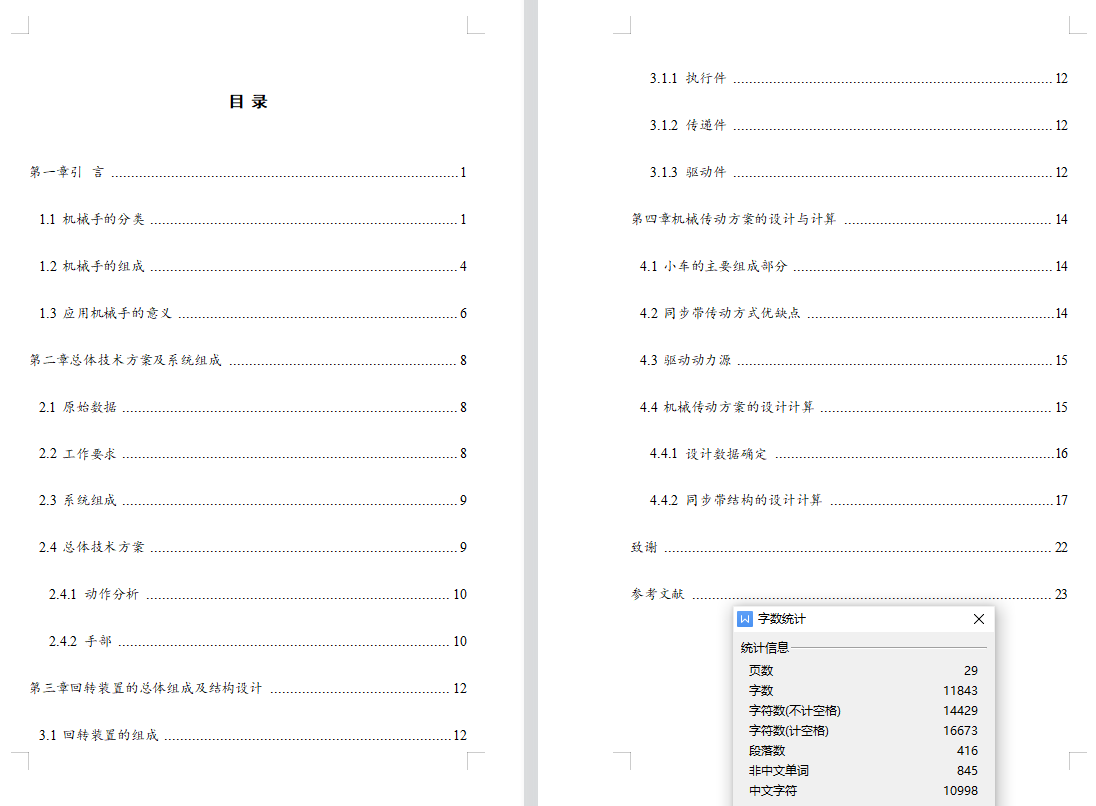Select 4.2 同步带传动方式优缺点 entry
Viewport: 1096px width, 806px height.
point(720,313)
